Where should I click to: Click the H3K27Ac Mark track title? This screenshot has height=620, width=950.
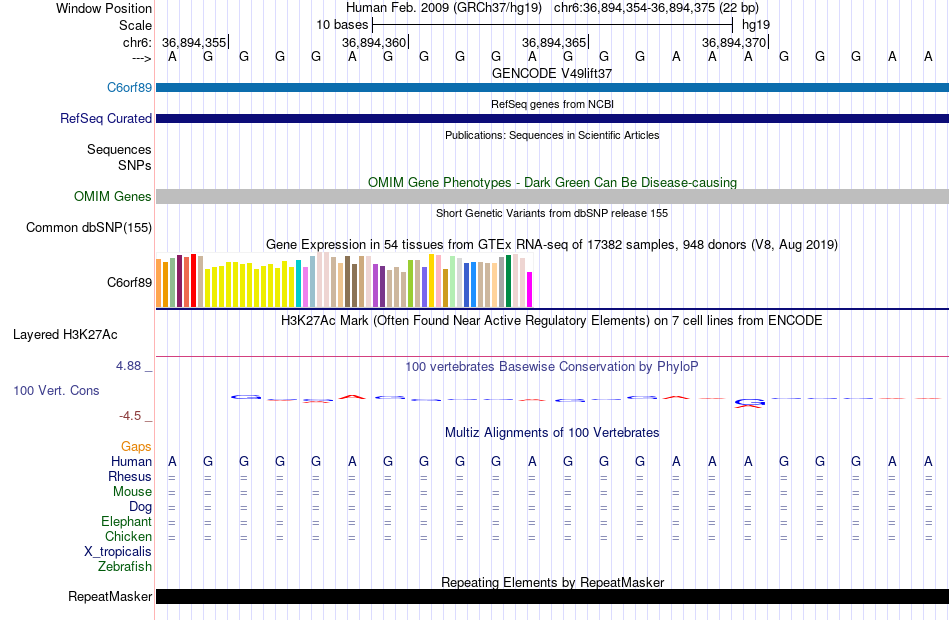click(x=552, y=320)
